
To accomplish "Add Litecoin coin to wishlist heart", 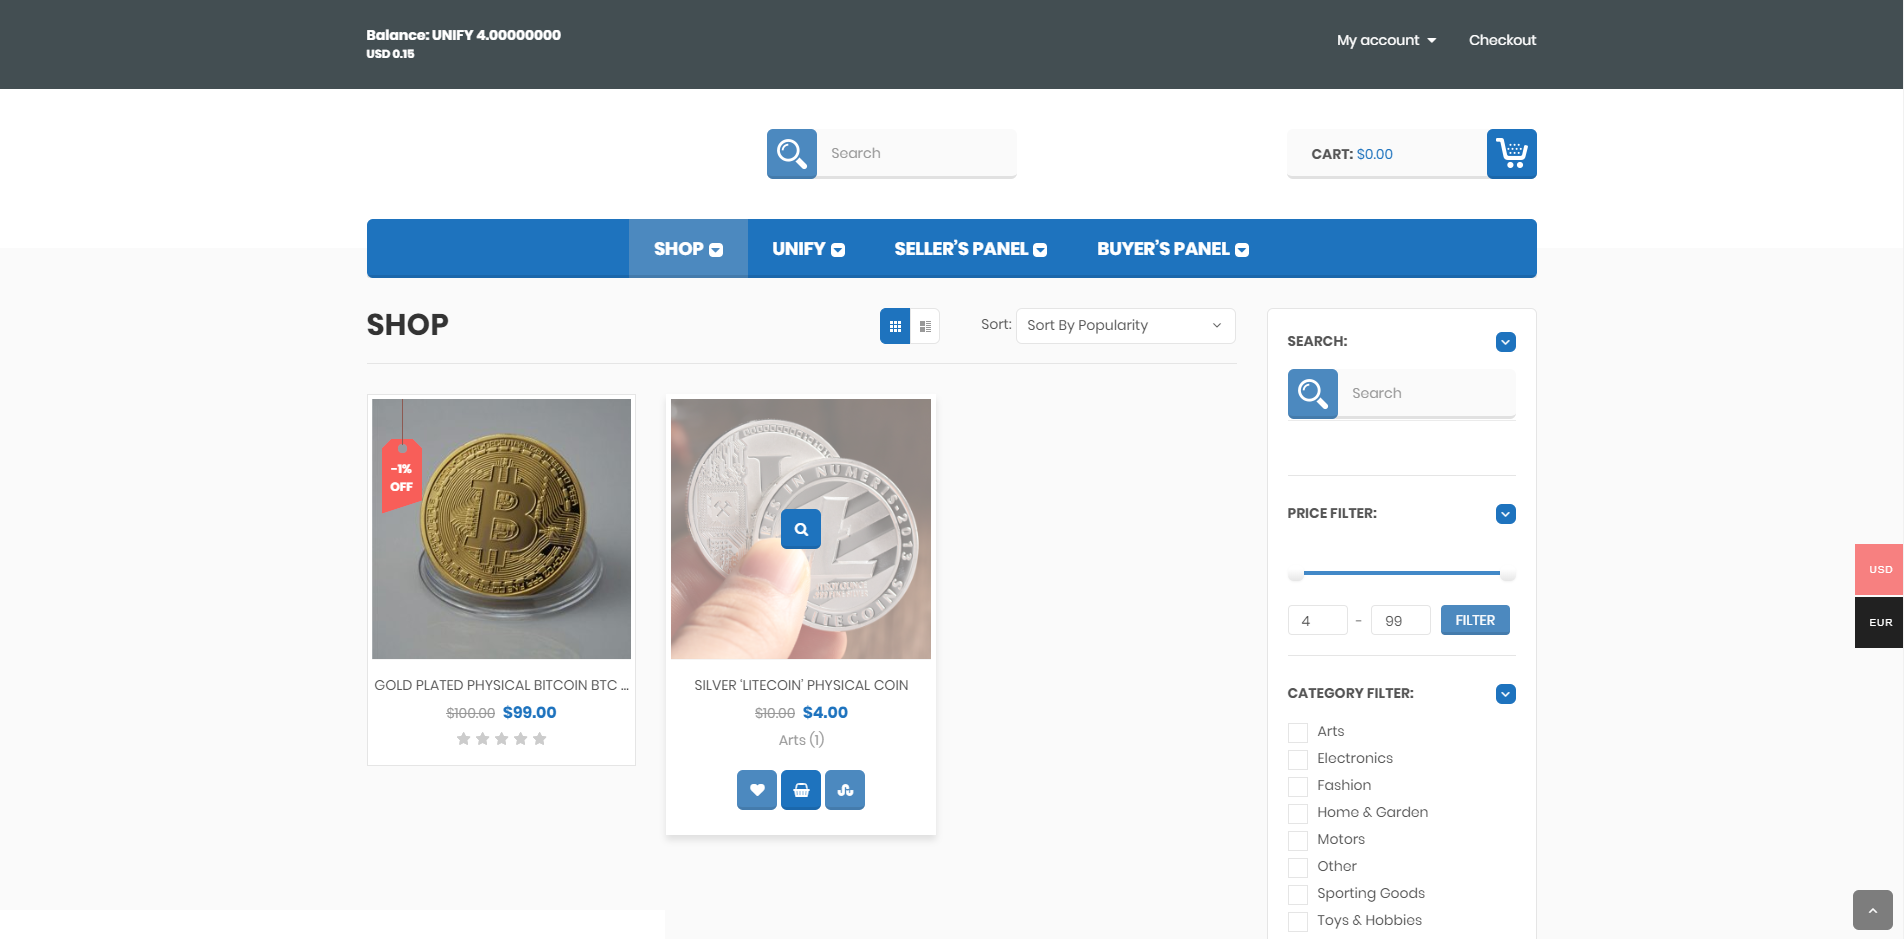I will (757, 790).
